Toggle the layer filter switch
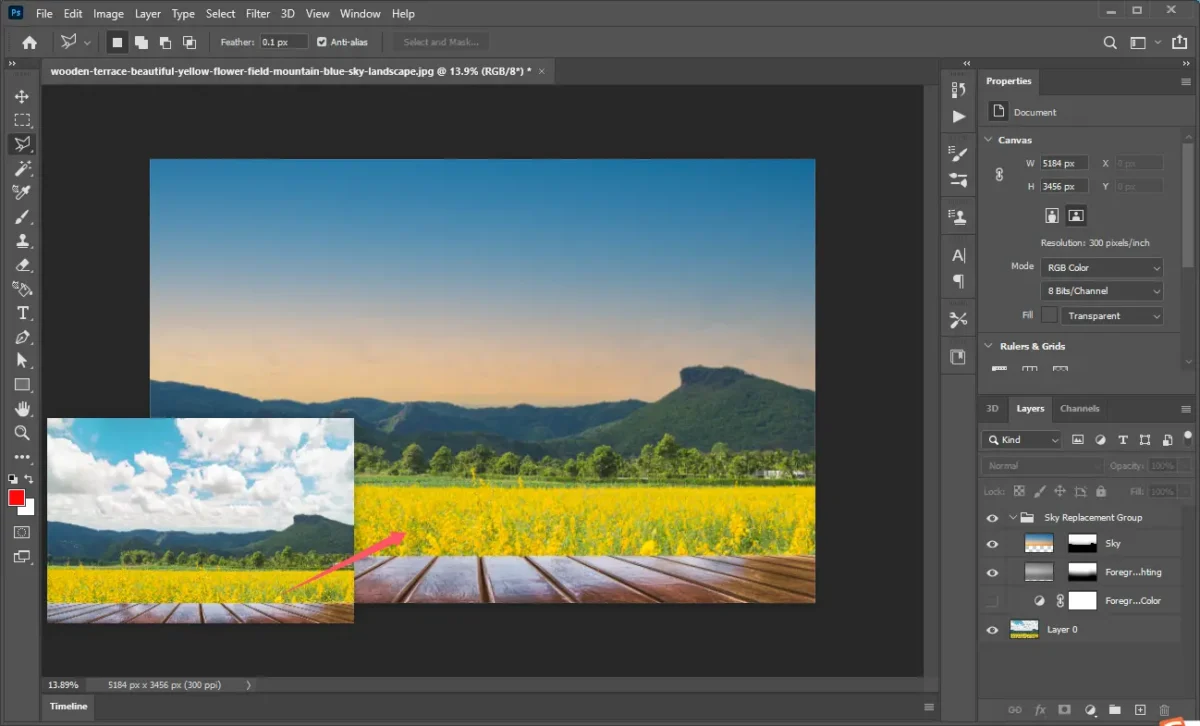The height and width of the screenshot is (726, 1200). (x=1187, y=438)
